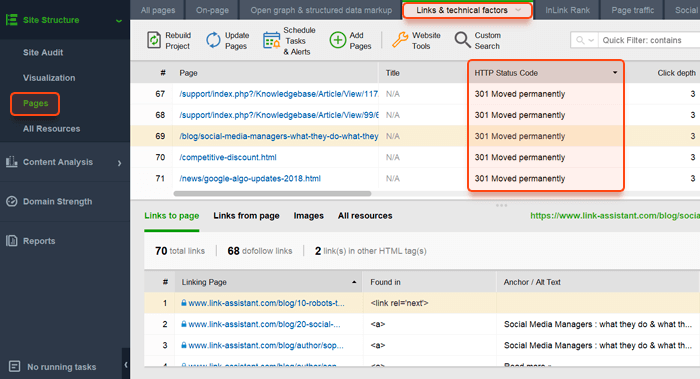This screenshot has height=379, width=700.
Task: Click the Site Structure icon in sidebar
Action: click(11, 20)
